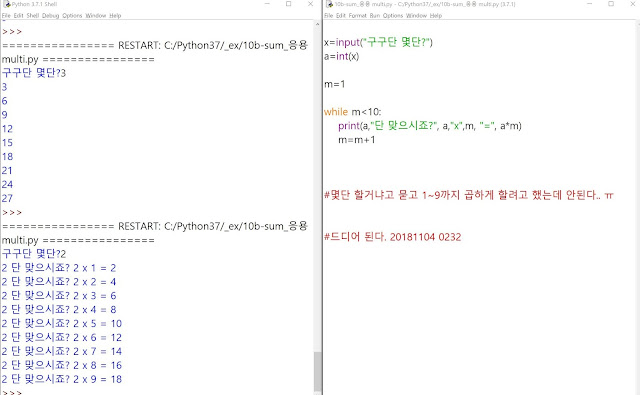Click the 'while m<10:' line
Image resolution: width=640 pixels, height=395 pixels.
tap(353, 112)
